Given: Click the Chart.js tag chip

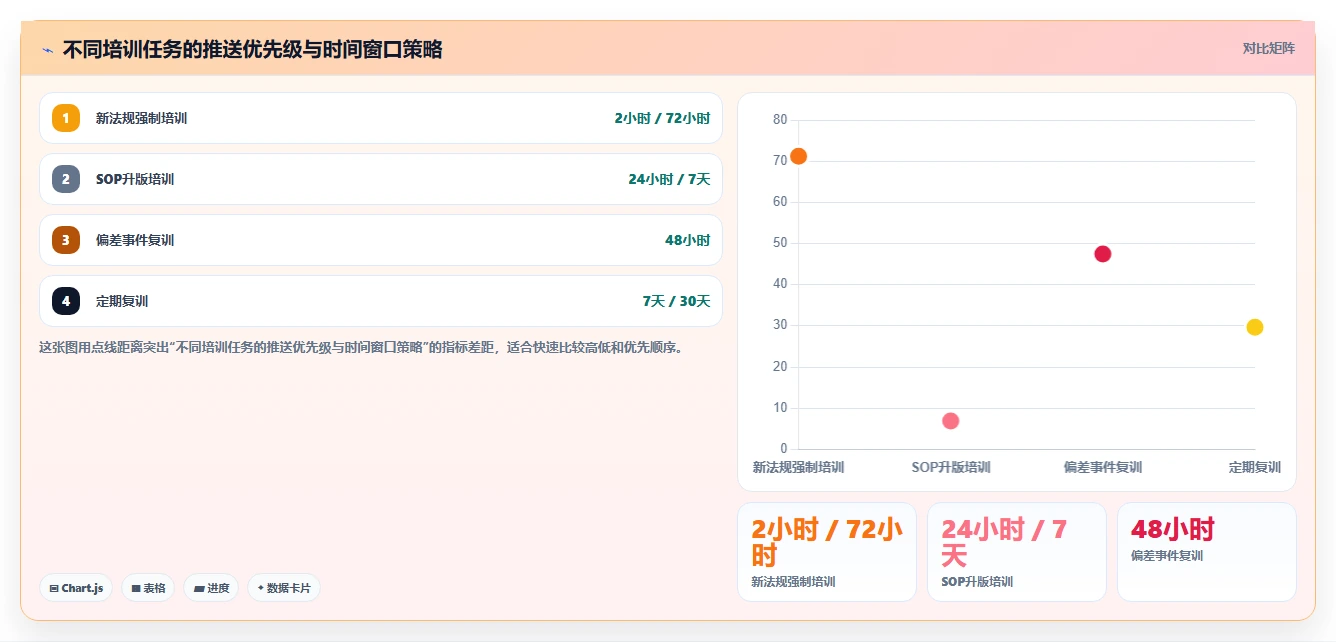Looking at the screenshot, I should tap(76, 588).
